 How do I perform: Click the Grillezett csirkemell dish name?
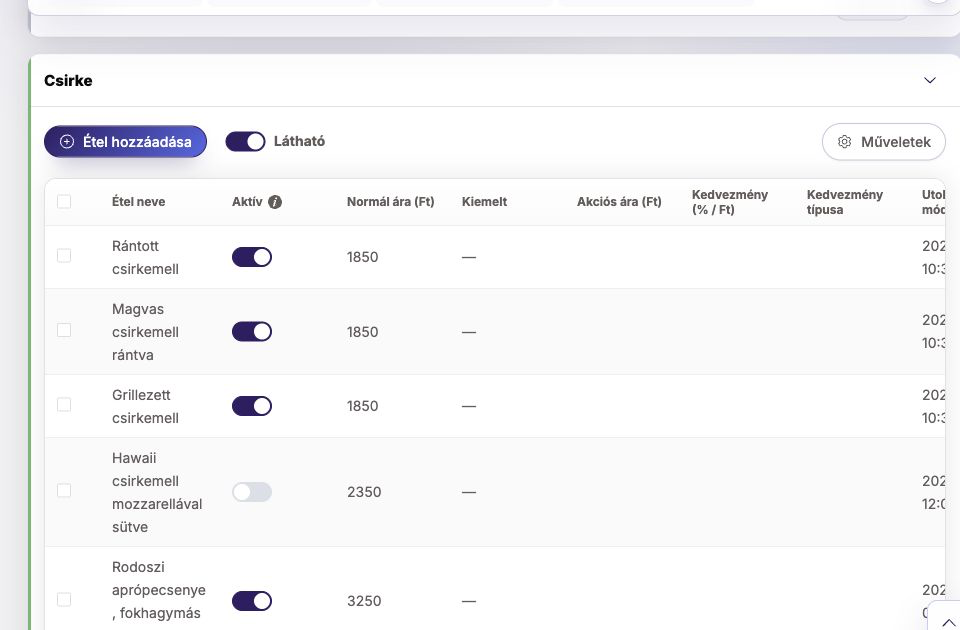click(145, 407)
